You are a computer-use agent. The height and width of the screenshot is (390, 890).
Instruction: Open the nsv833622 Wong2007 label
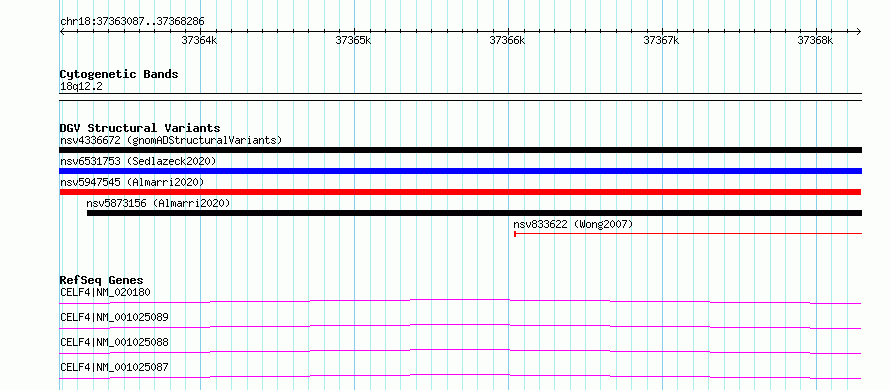click(x=573, y=224)
